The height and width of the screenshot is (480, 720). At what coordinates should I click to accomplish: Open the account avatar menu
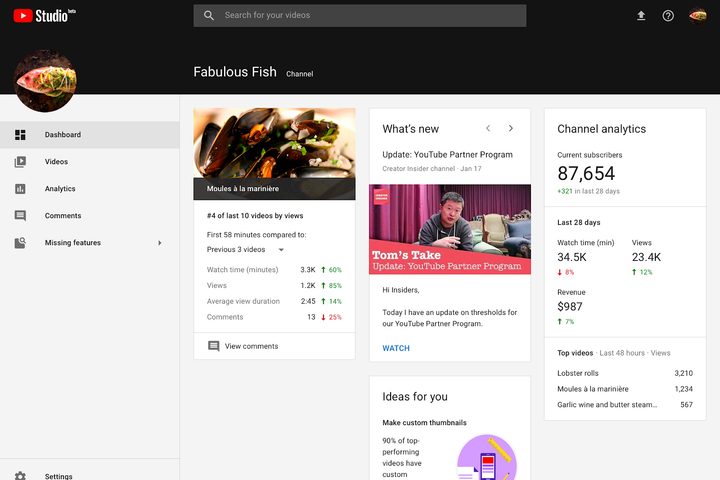click(x=698, y=16)
